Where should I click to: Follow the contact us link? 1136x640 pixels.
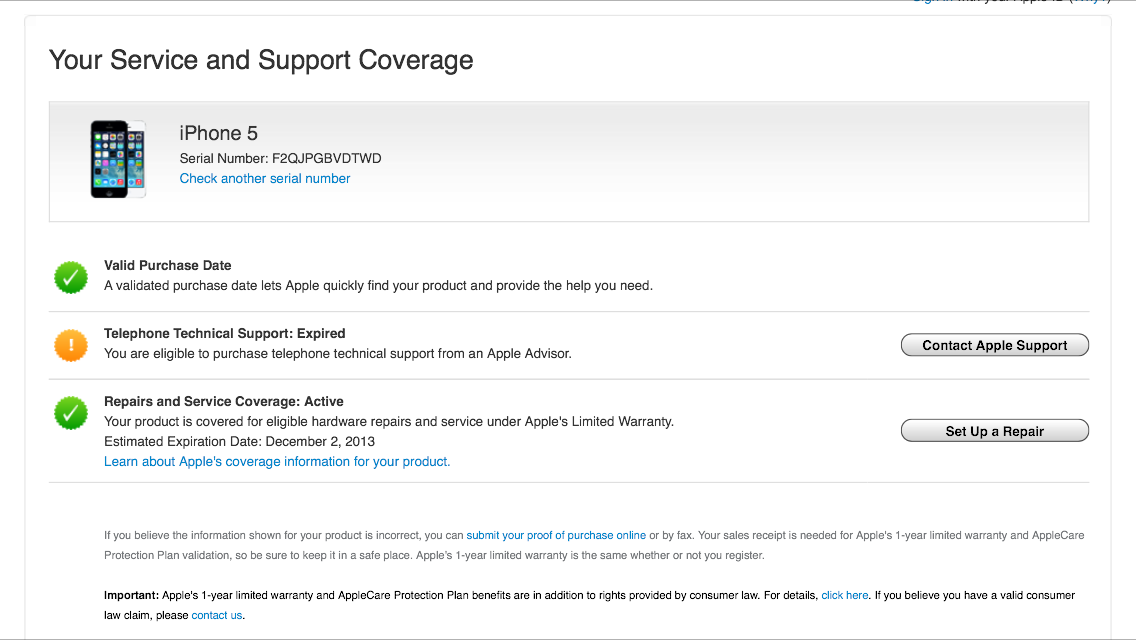point(217,616)
